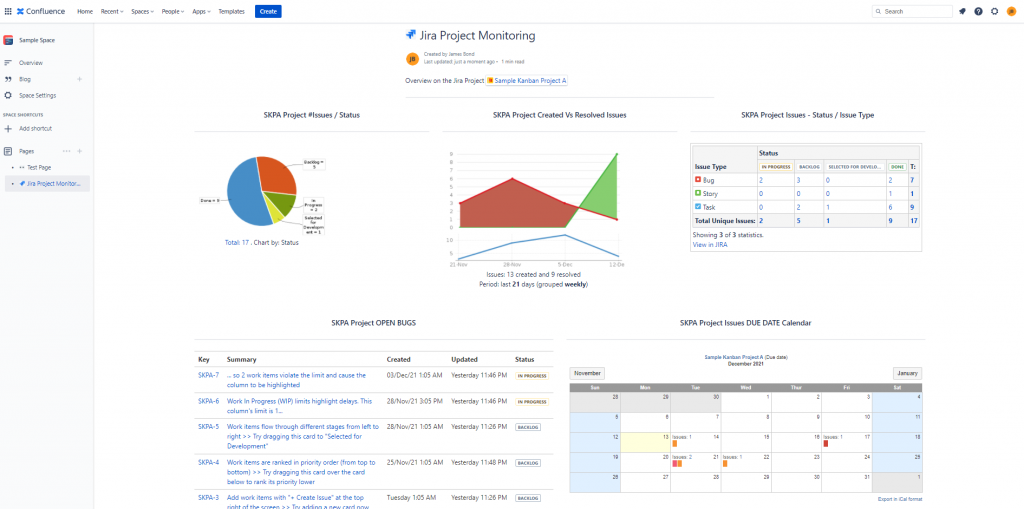Click the green In Progress pie slice
Viewport: 1024px width, 509px height.
[281, 201]
